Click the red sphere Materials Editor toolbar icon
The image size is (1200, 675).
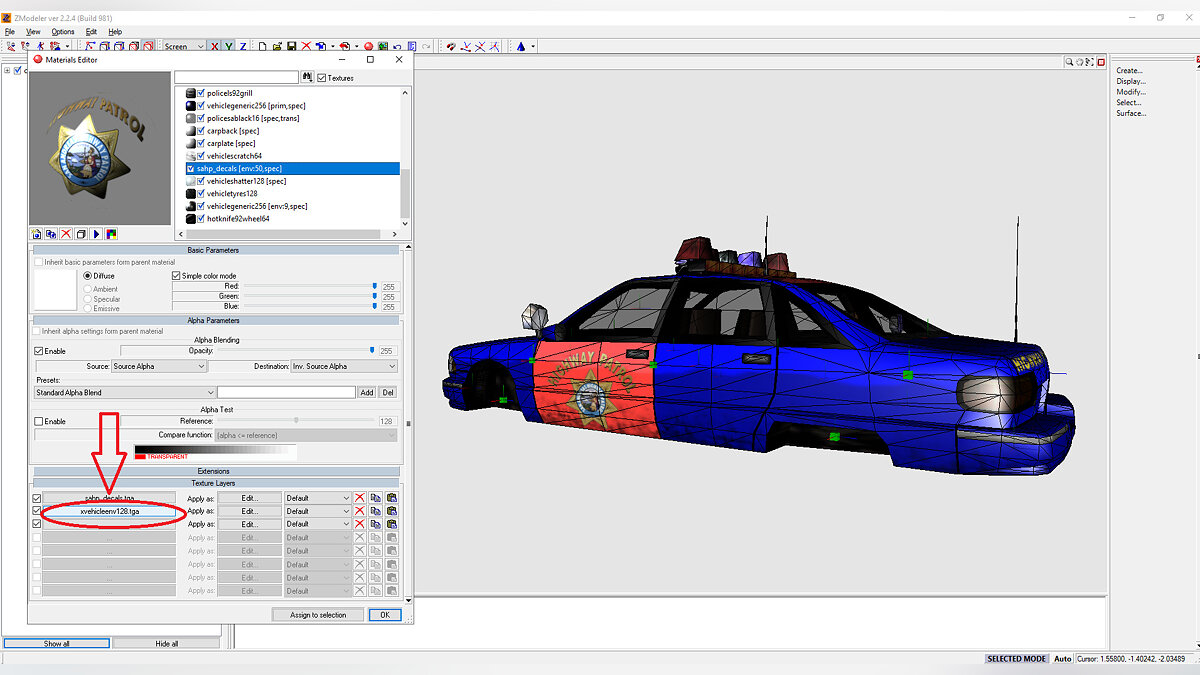point(368,46)
